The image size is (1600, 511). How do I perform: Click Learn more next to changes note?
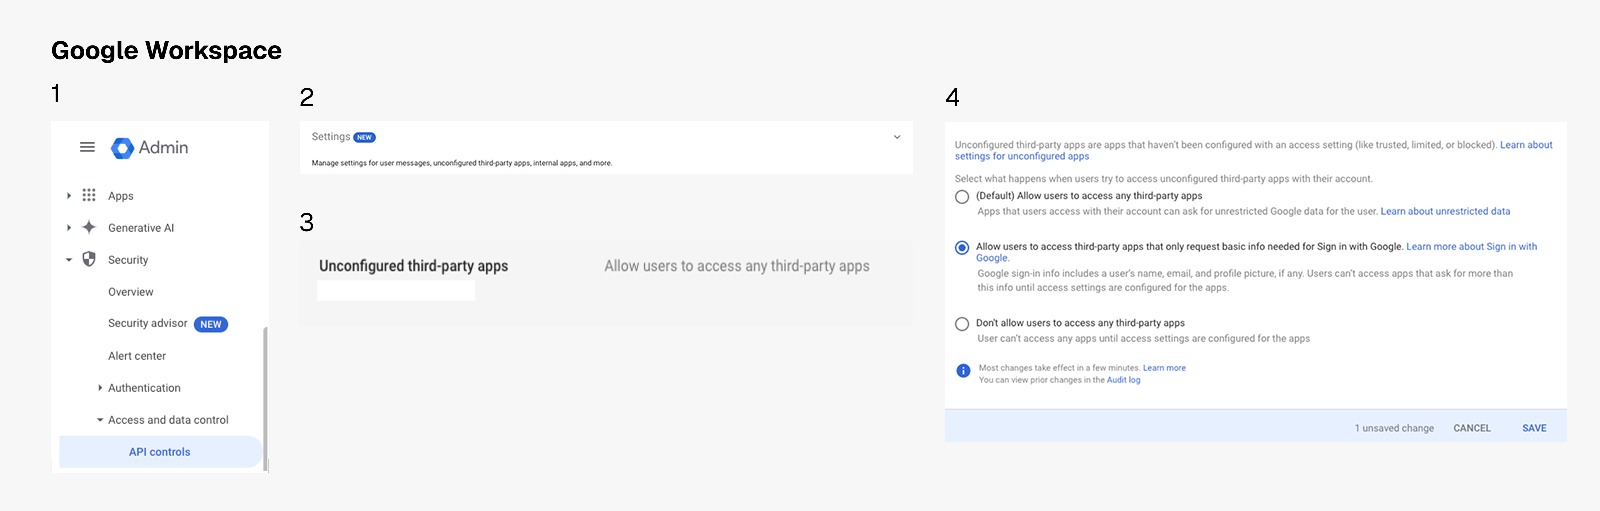pyautogui.click(x=1164, y=368)
